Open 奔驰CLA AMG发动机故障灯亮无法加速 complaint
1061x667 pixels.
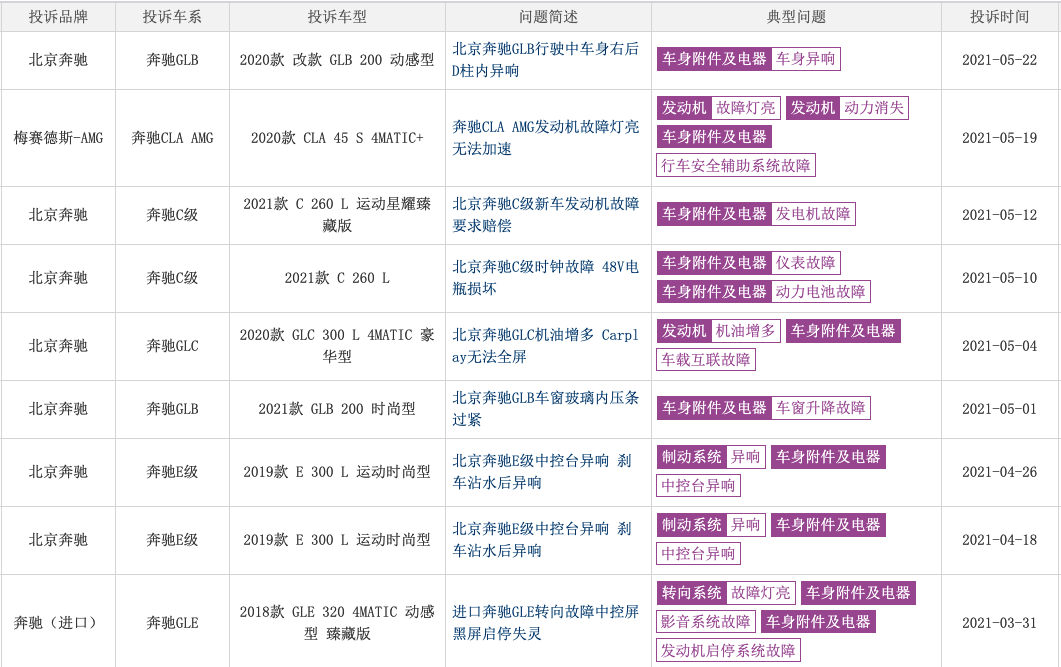pos(545,137)
